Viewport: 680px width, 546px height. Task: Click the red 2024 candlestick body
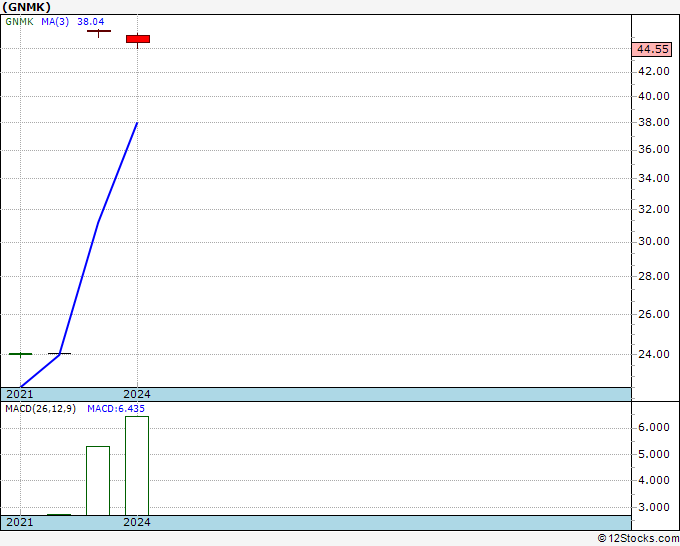[138, 39]
